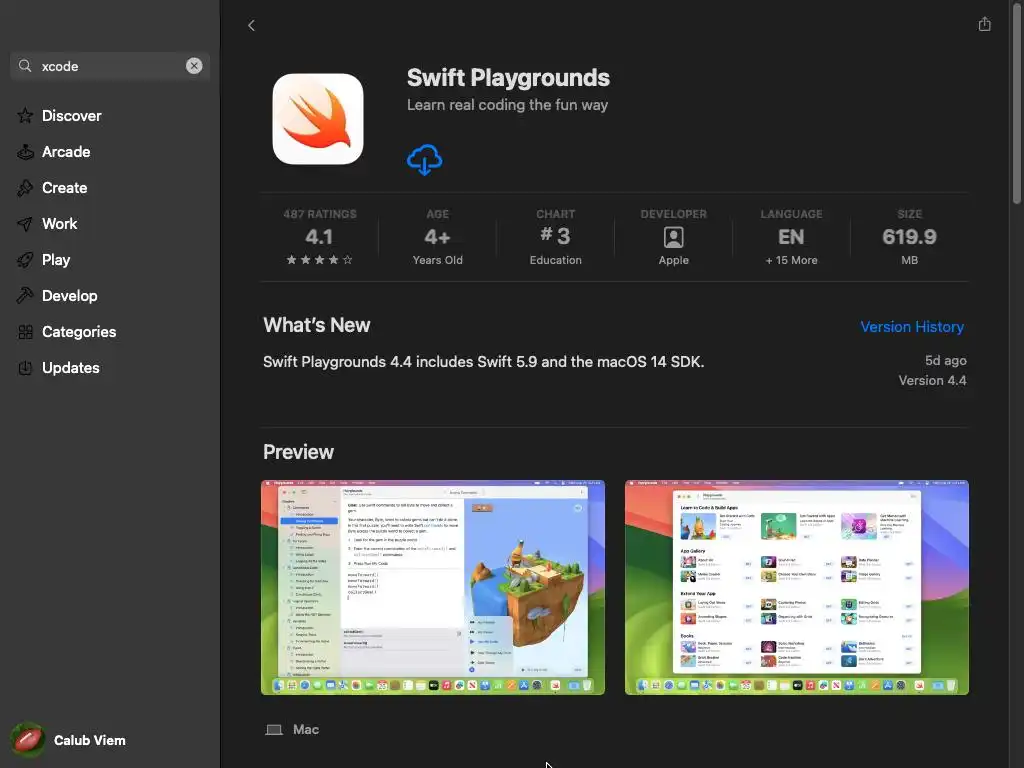Viewport: 1024px width, 768px height.
Task: Click the What's New heading
Action: coord(317,325)
